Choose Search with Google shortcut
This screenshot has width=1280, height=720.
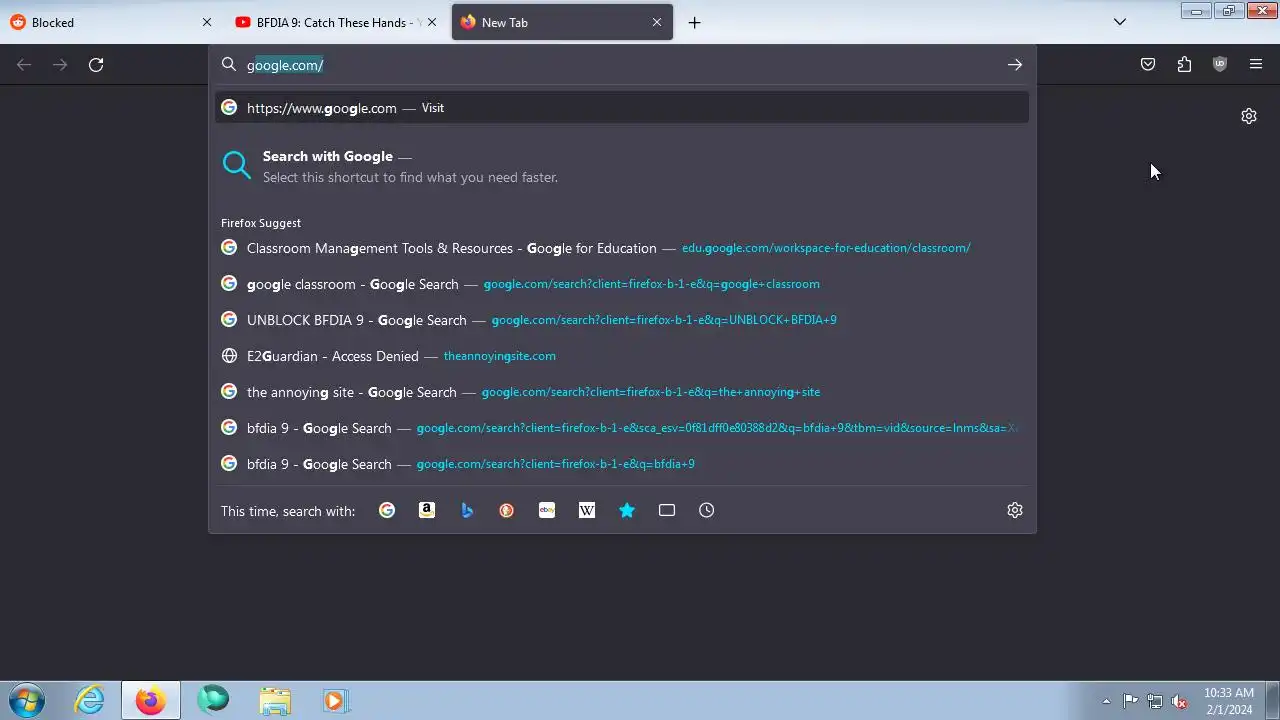click(x=622, y=166)
